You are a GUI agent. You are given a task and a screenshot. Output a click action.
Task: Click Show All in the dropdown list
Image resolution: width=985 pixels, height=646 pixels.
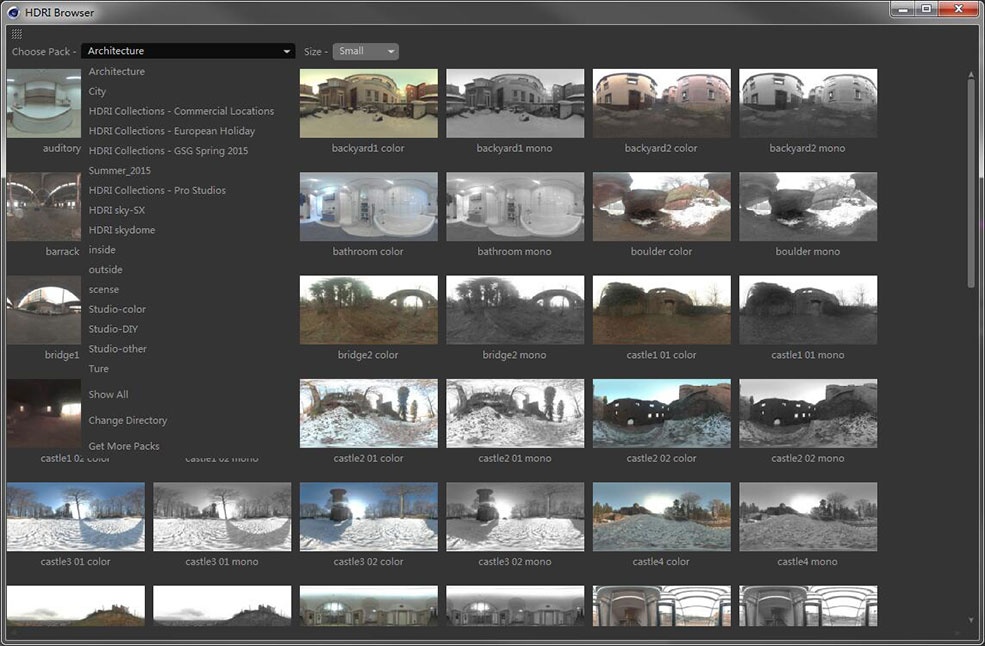coord(108,395)
